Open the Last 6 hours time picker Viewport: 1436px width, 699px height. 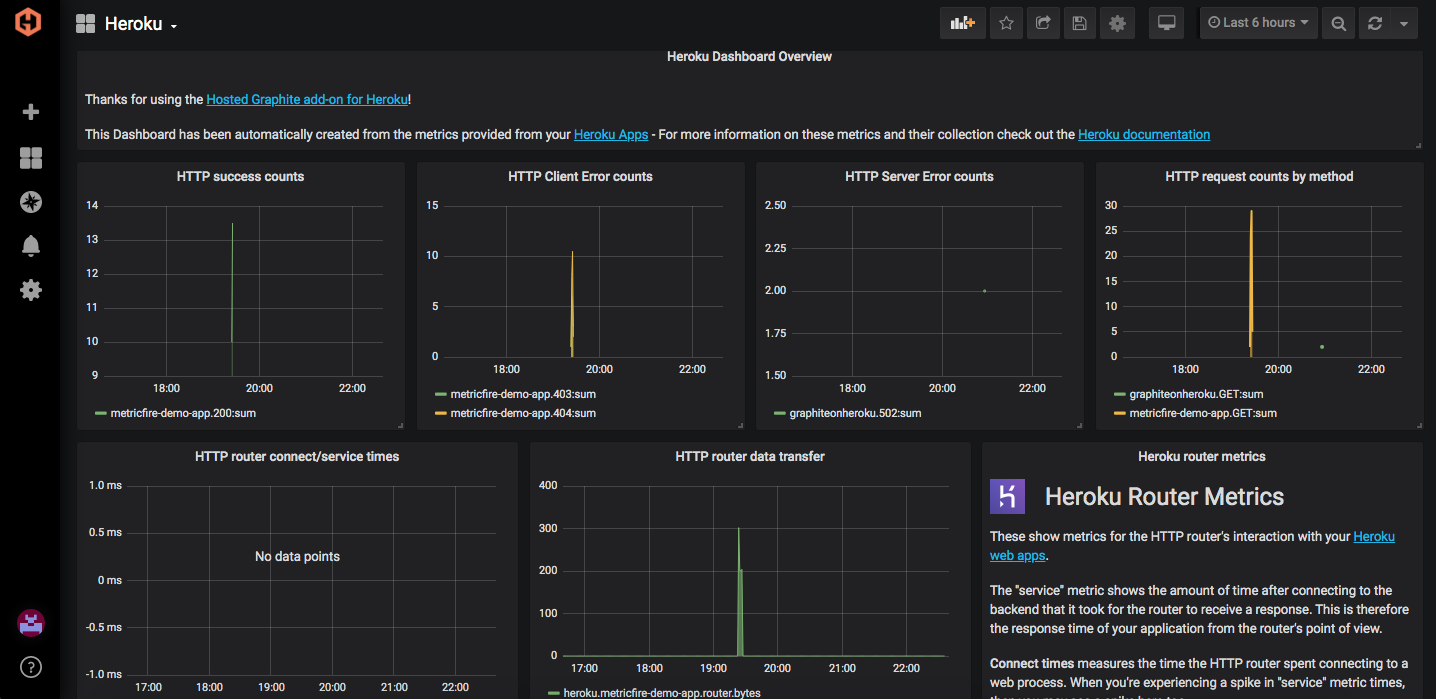point(1259,23)
